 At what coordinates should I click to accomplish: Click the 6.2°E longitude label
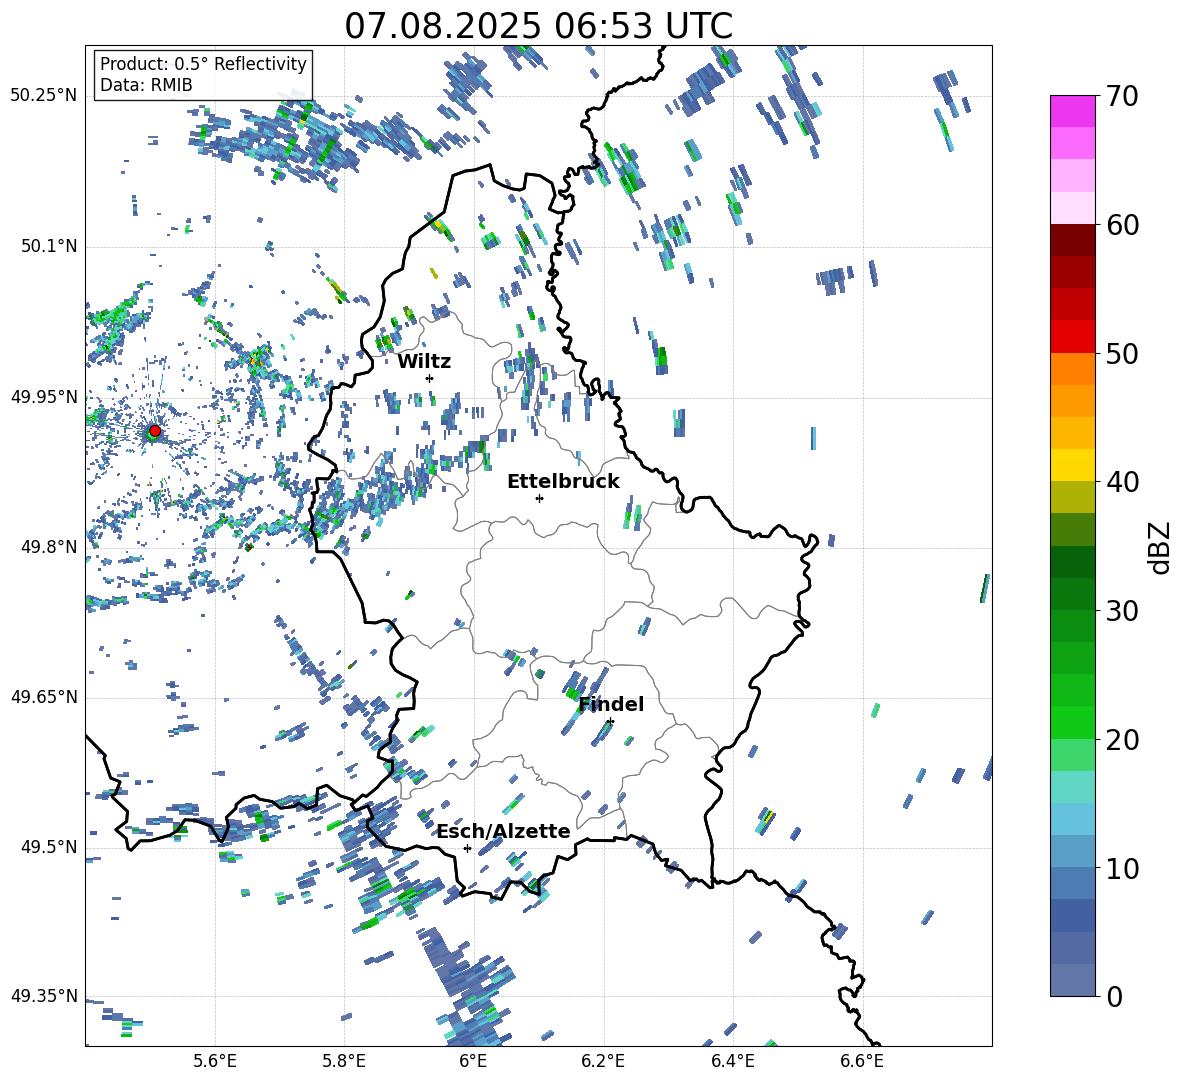[603, 1061]
